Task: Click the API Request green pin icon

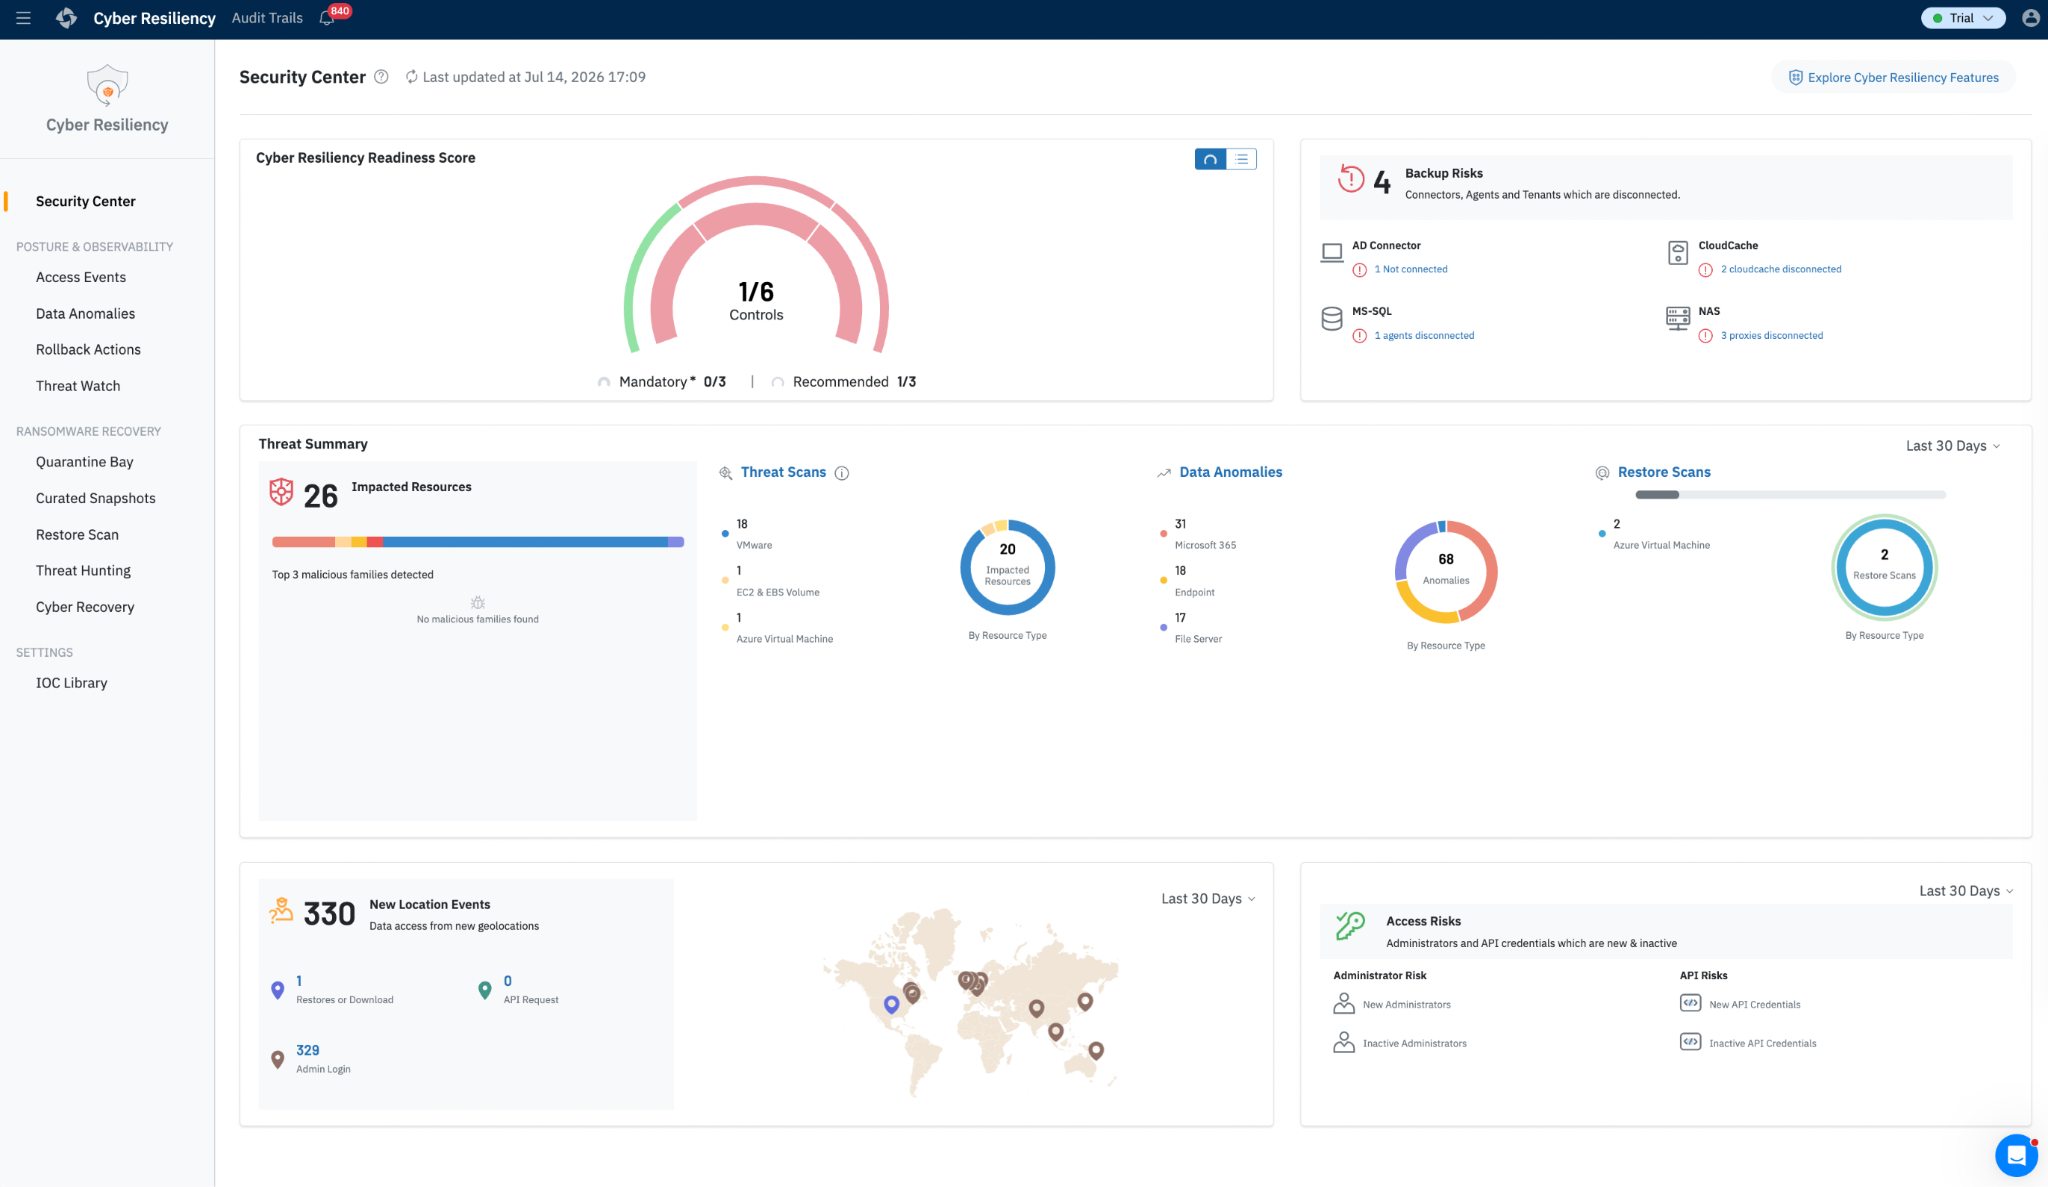Action: 485,990
